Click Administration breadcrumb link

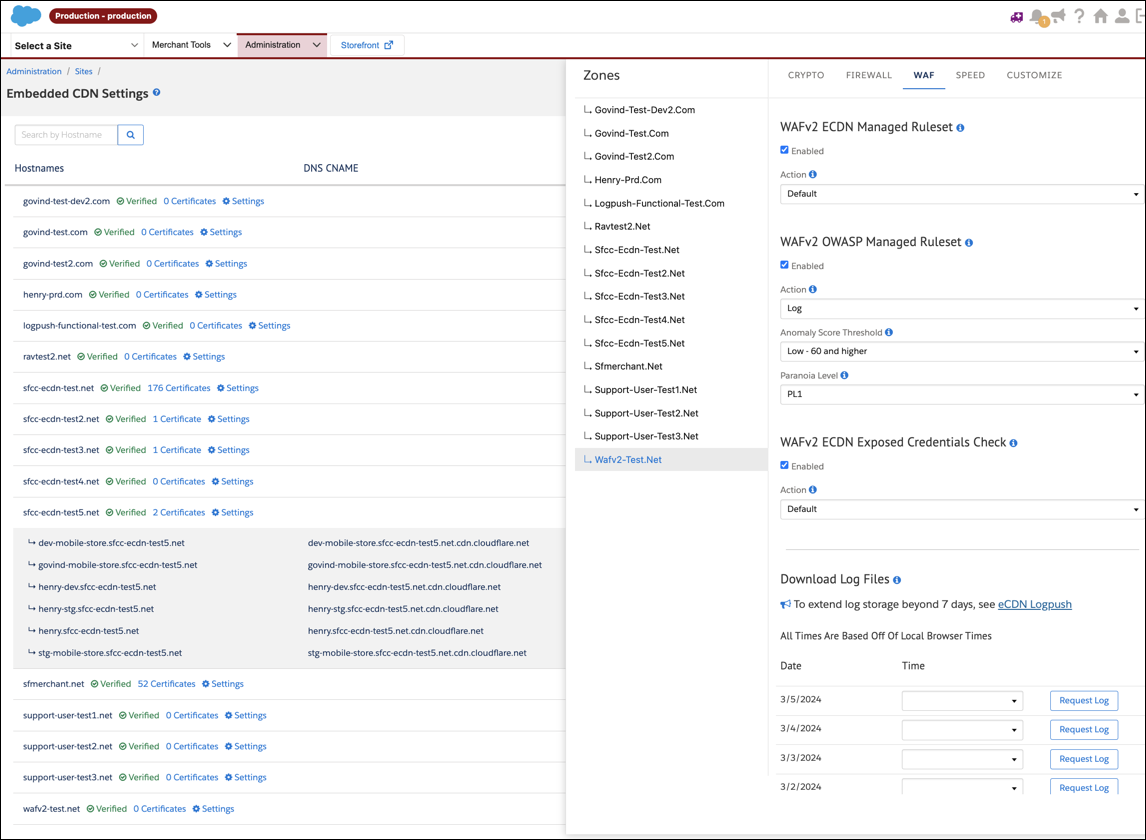coord(34,71)
